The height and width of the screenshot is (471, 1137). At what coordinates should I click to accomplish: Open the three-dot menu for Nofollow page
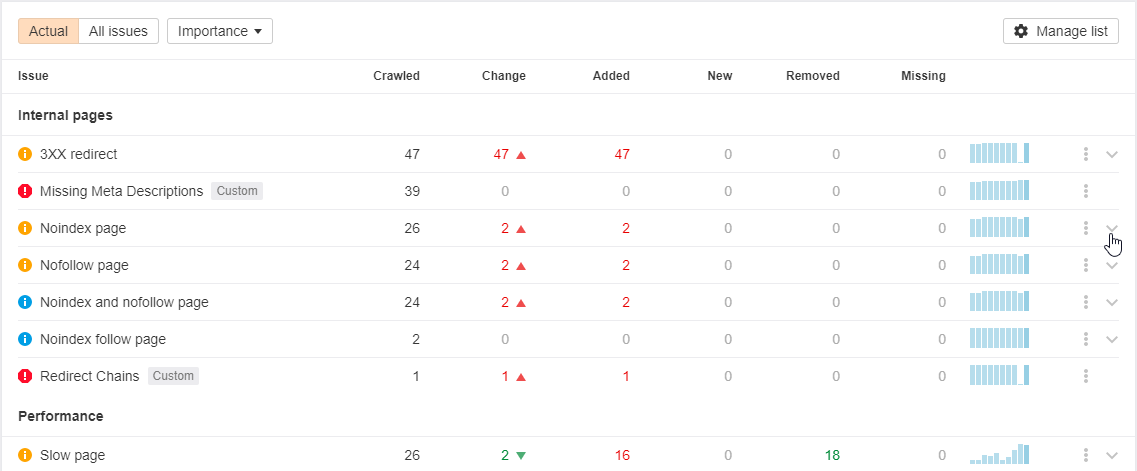point(1086,264)
